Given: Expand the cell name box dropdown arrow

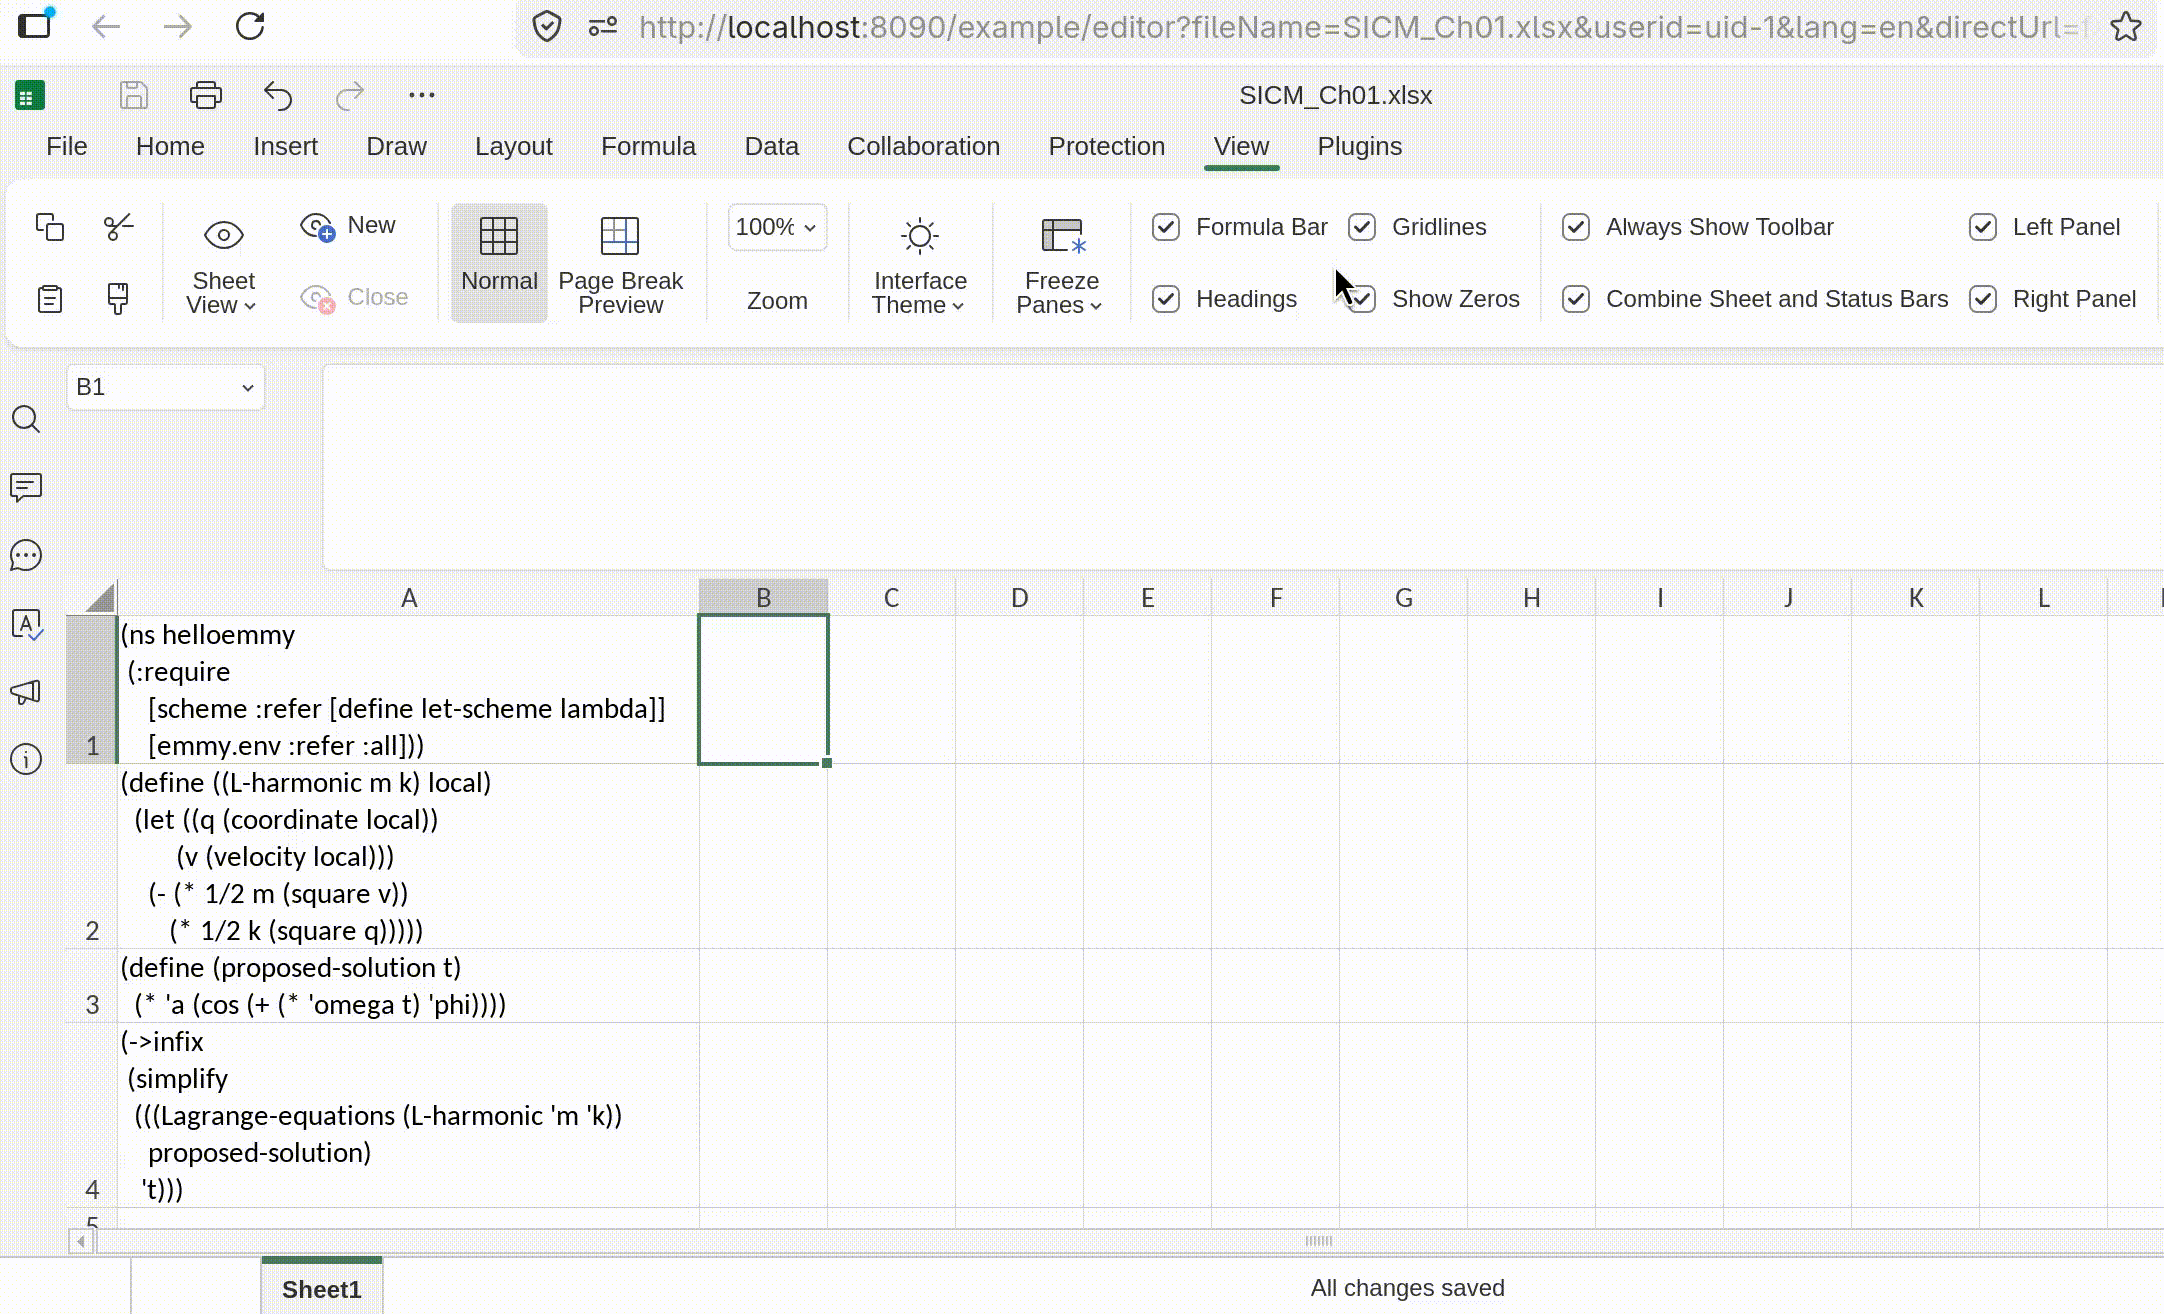Looking at the screenshot, I should 247,388.
